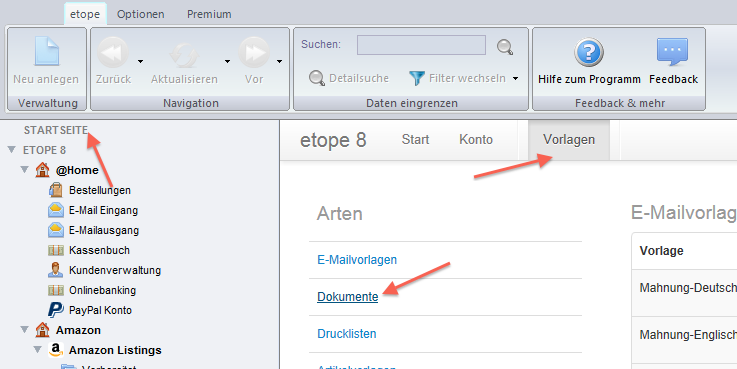Viewport: 737px width, 369px height.
Task: Click the Feedback speech bubble icon
Action: tap(672, 52)
